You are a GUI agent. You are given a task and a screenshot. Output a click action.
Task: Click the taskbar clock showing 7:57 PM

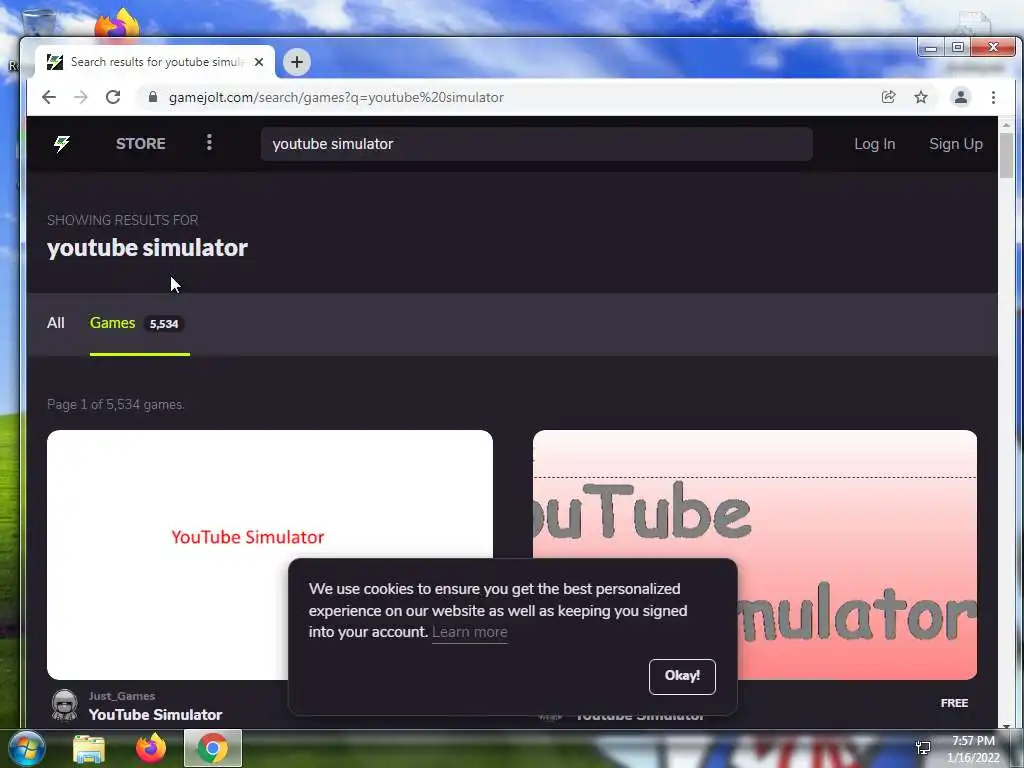973,749
